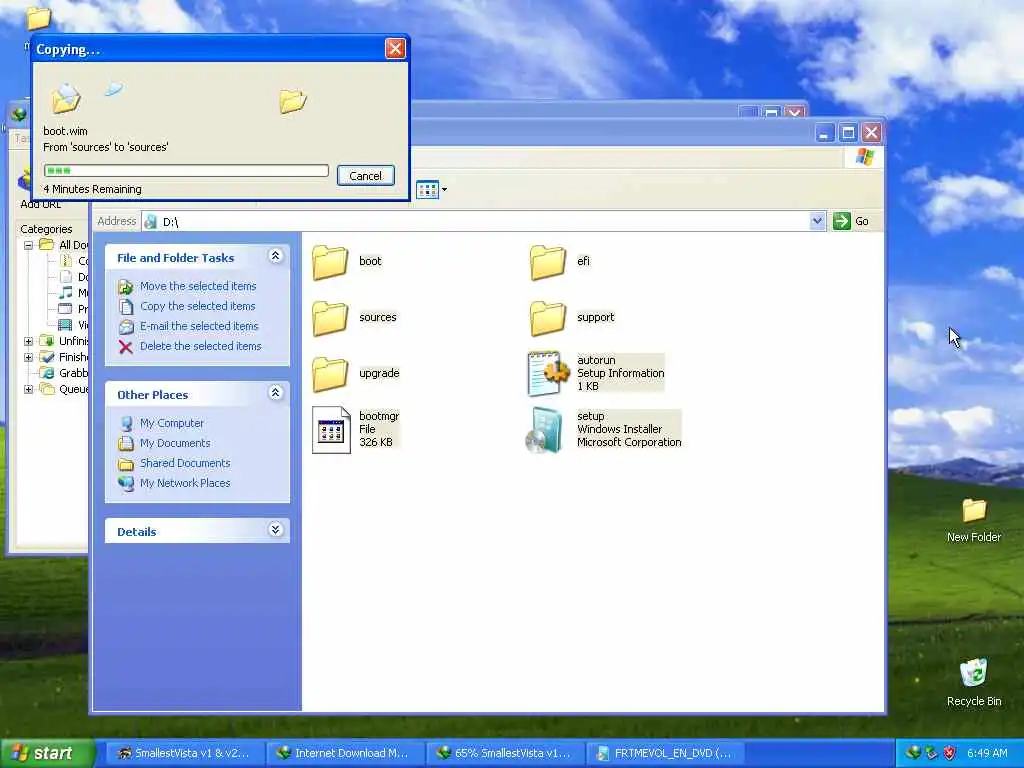Expand the Details panel

276,530
